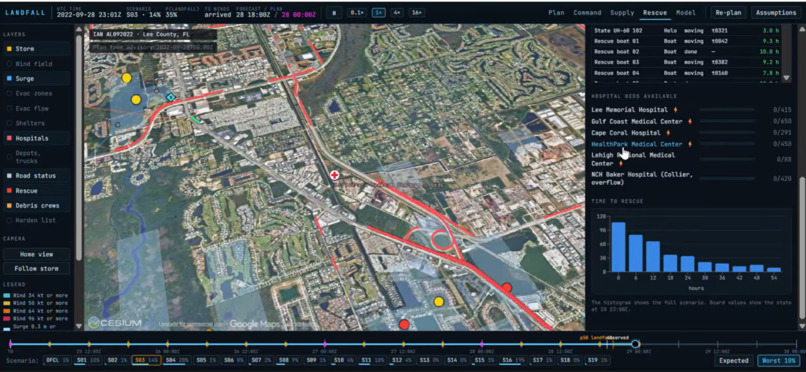
Task: Click the Home view camera button
Action: [x=36, y=254]
